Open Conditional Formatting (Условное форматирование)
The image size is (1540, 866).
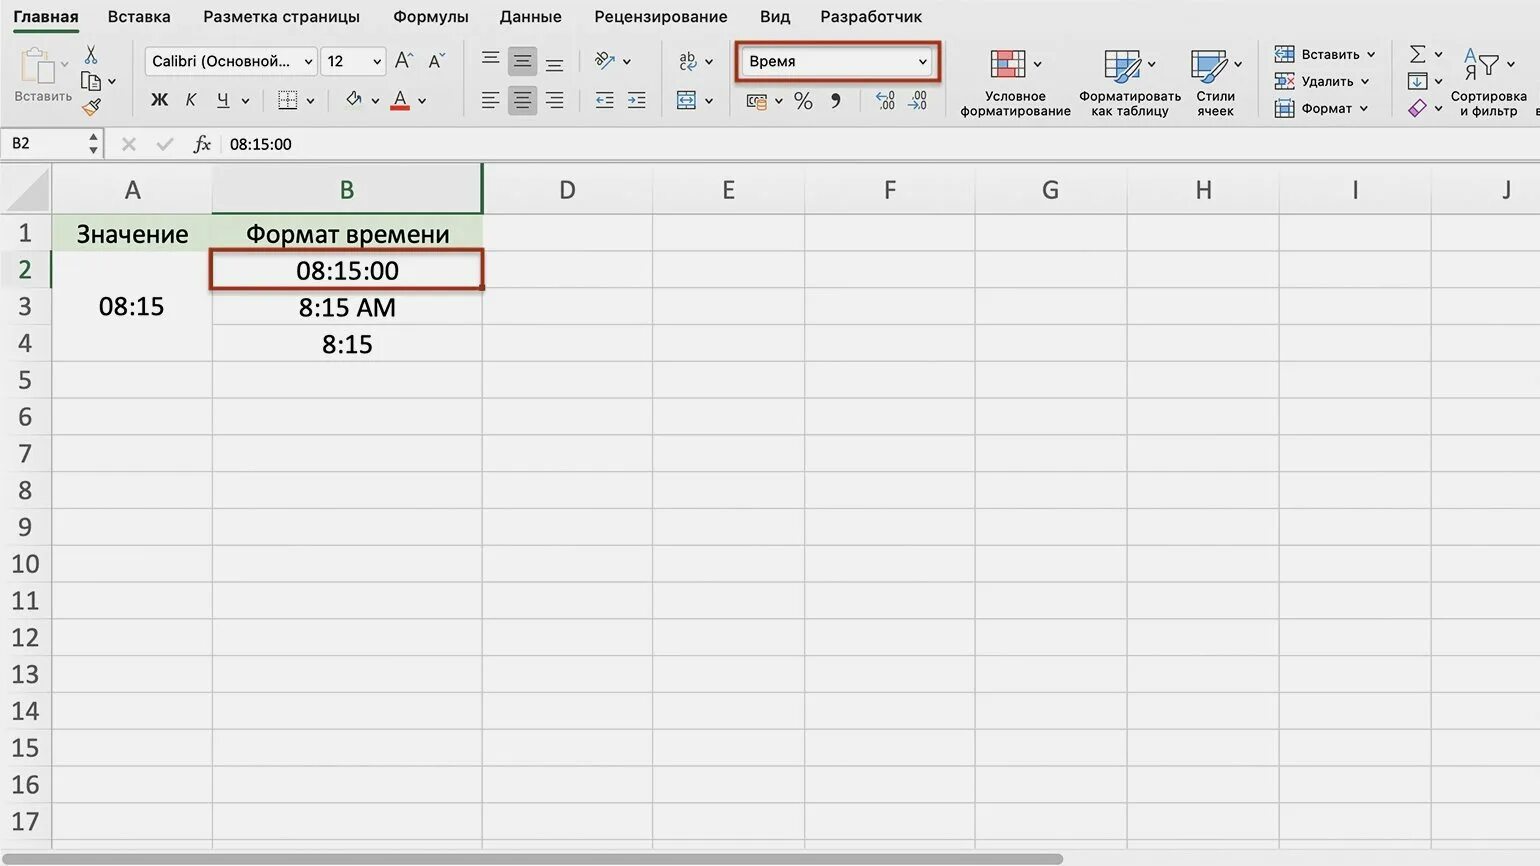click(1015, 82)
